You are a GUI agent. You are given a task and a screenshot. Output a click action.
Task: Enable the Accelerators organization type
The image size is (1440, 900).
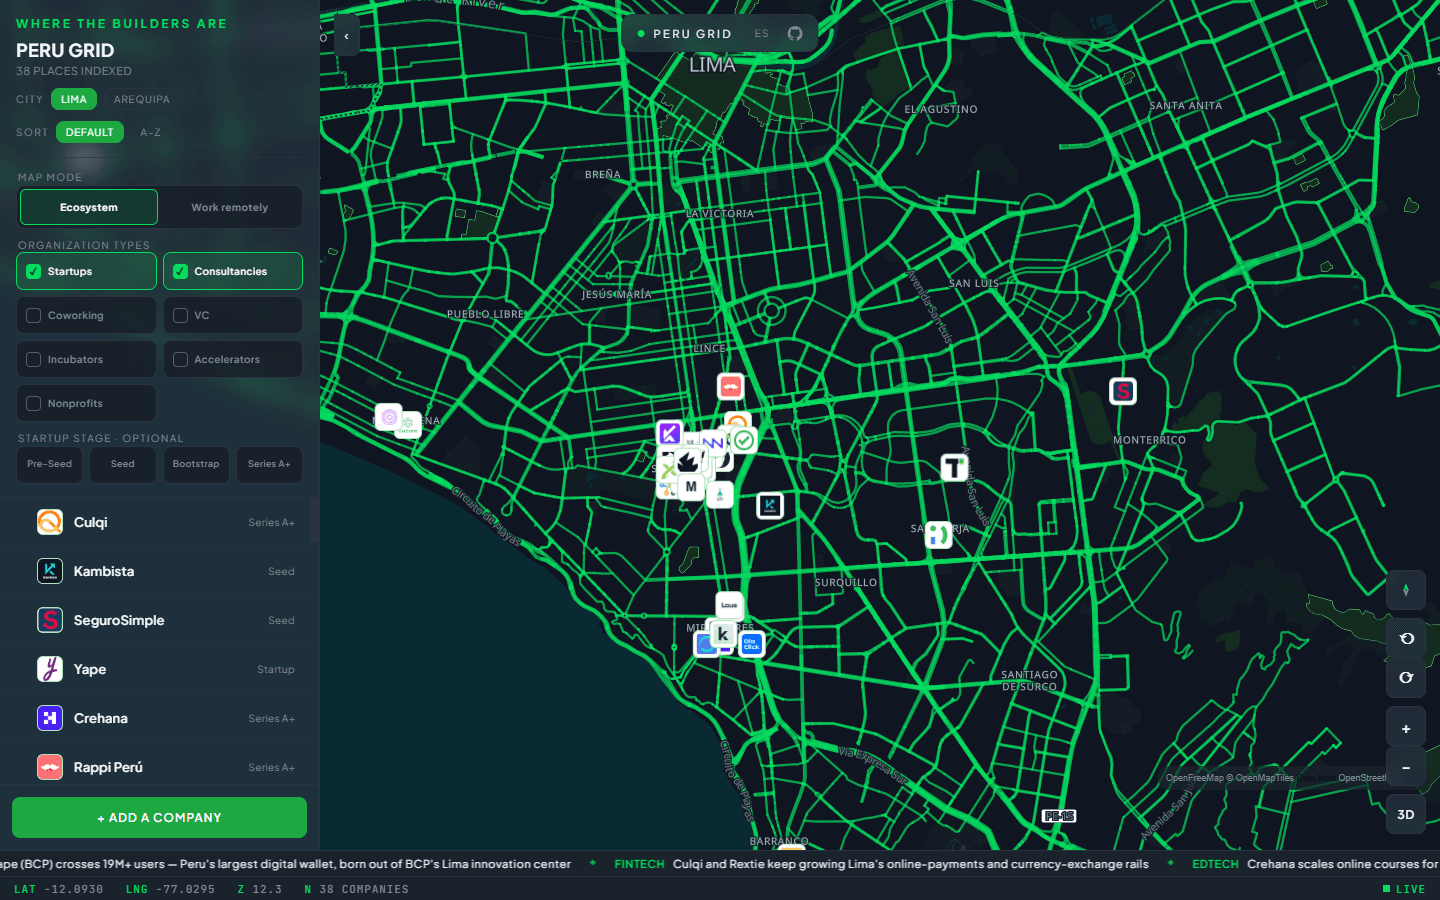coord(233,359)
